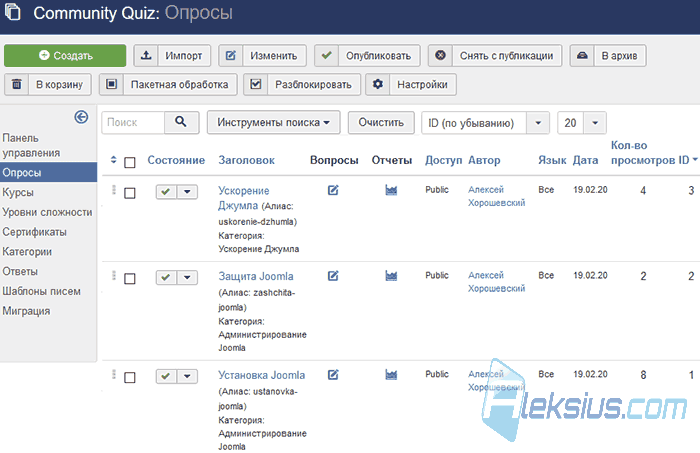Sort by Кол-во просмотров column header
Viewport: 700px width, 453px height.
pos(643,153)
